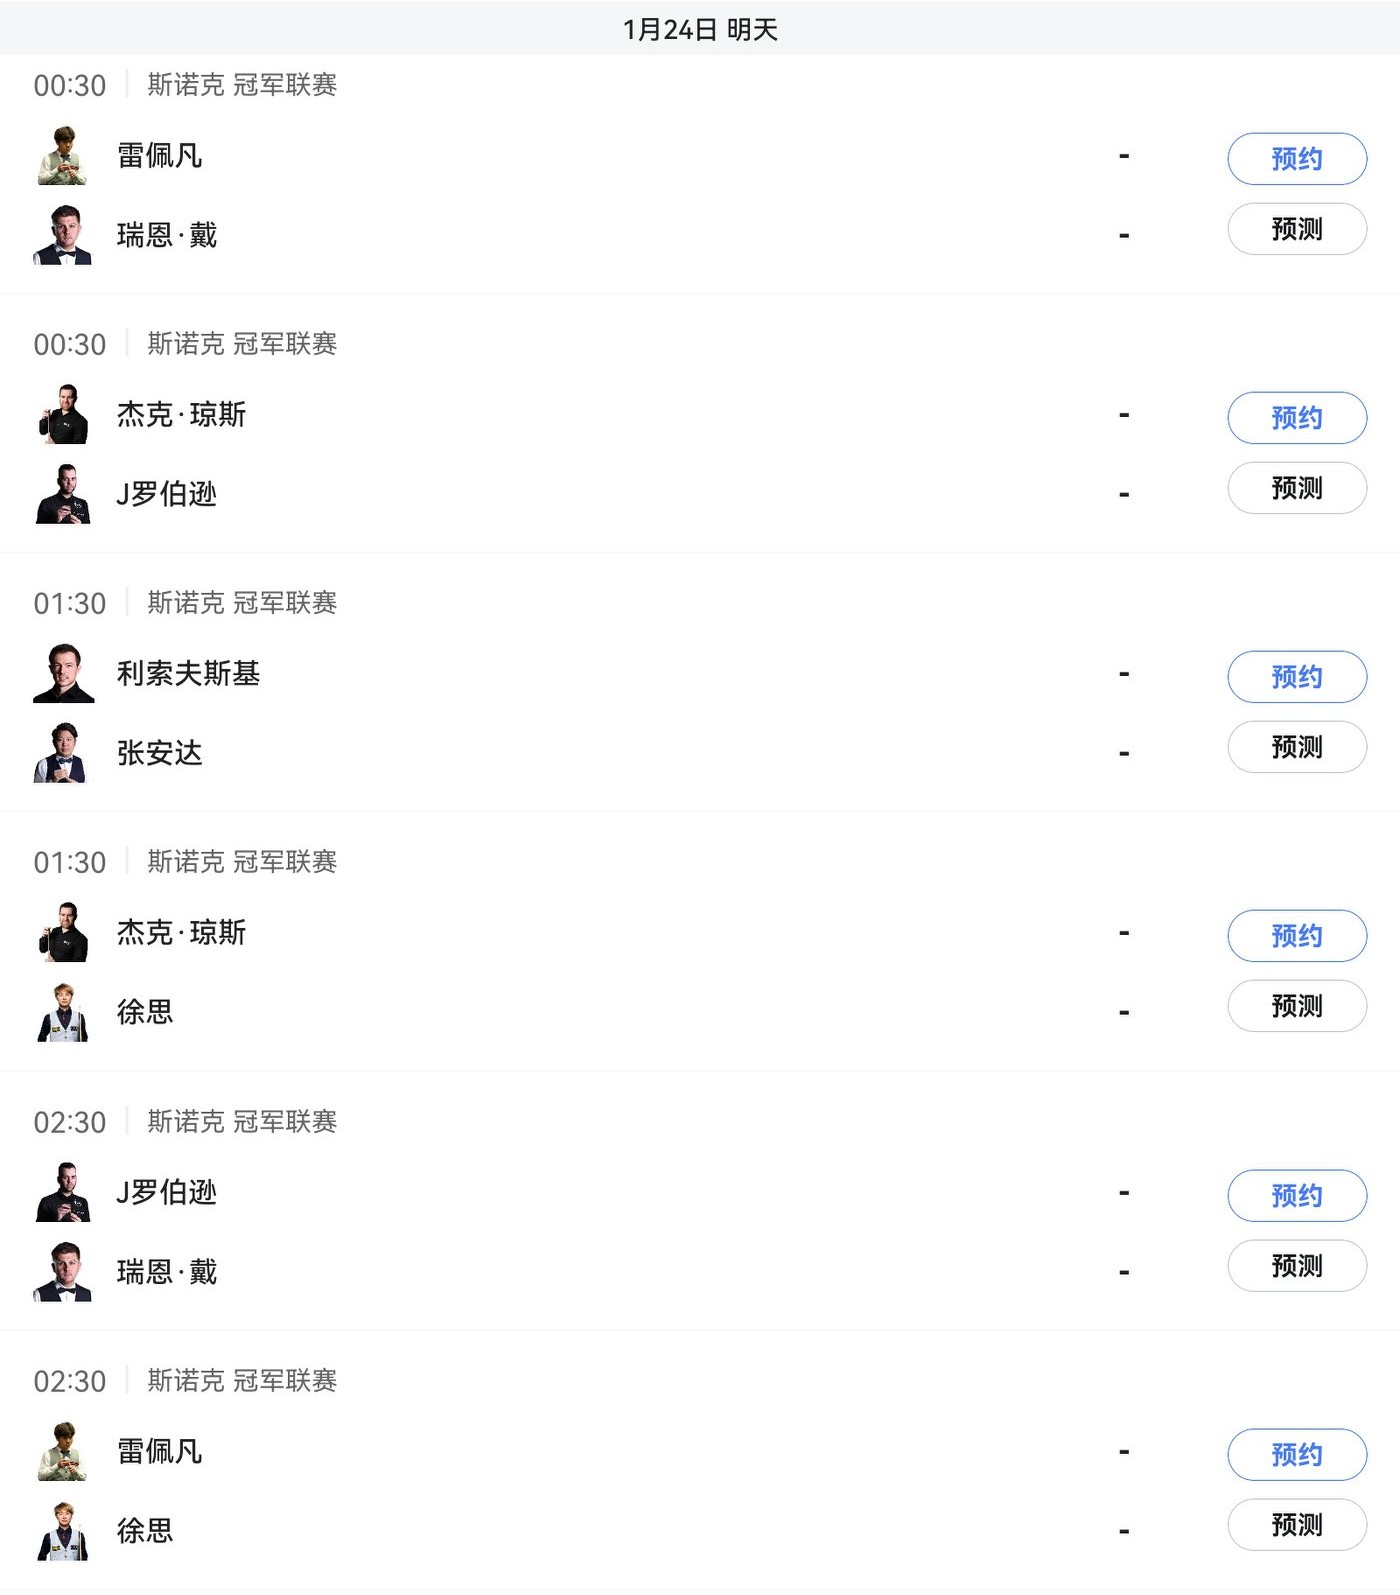The image size is (1400, 1595).
Task: Reserve the 利索夫斯基 vs 张安达 match with 预约
Action: pyautogui.click(x=1296, y=677)
